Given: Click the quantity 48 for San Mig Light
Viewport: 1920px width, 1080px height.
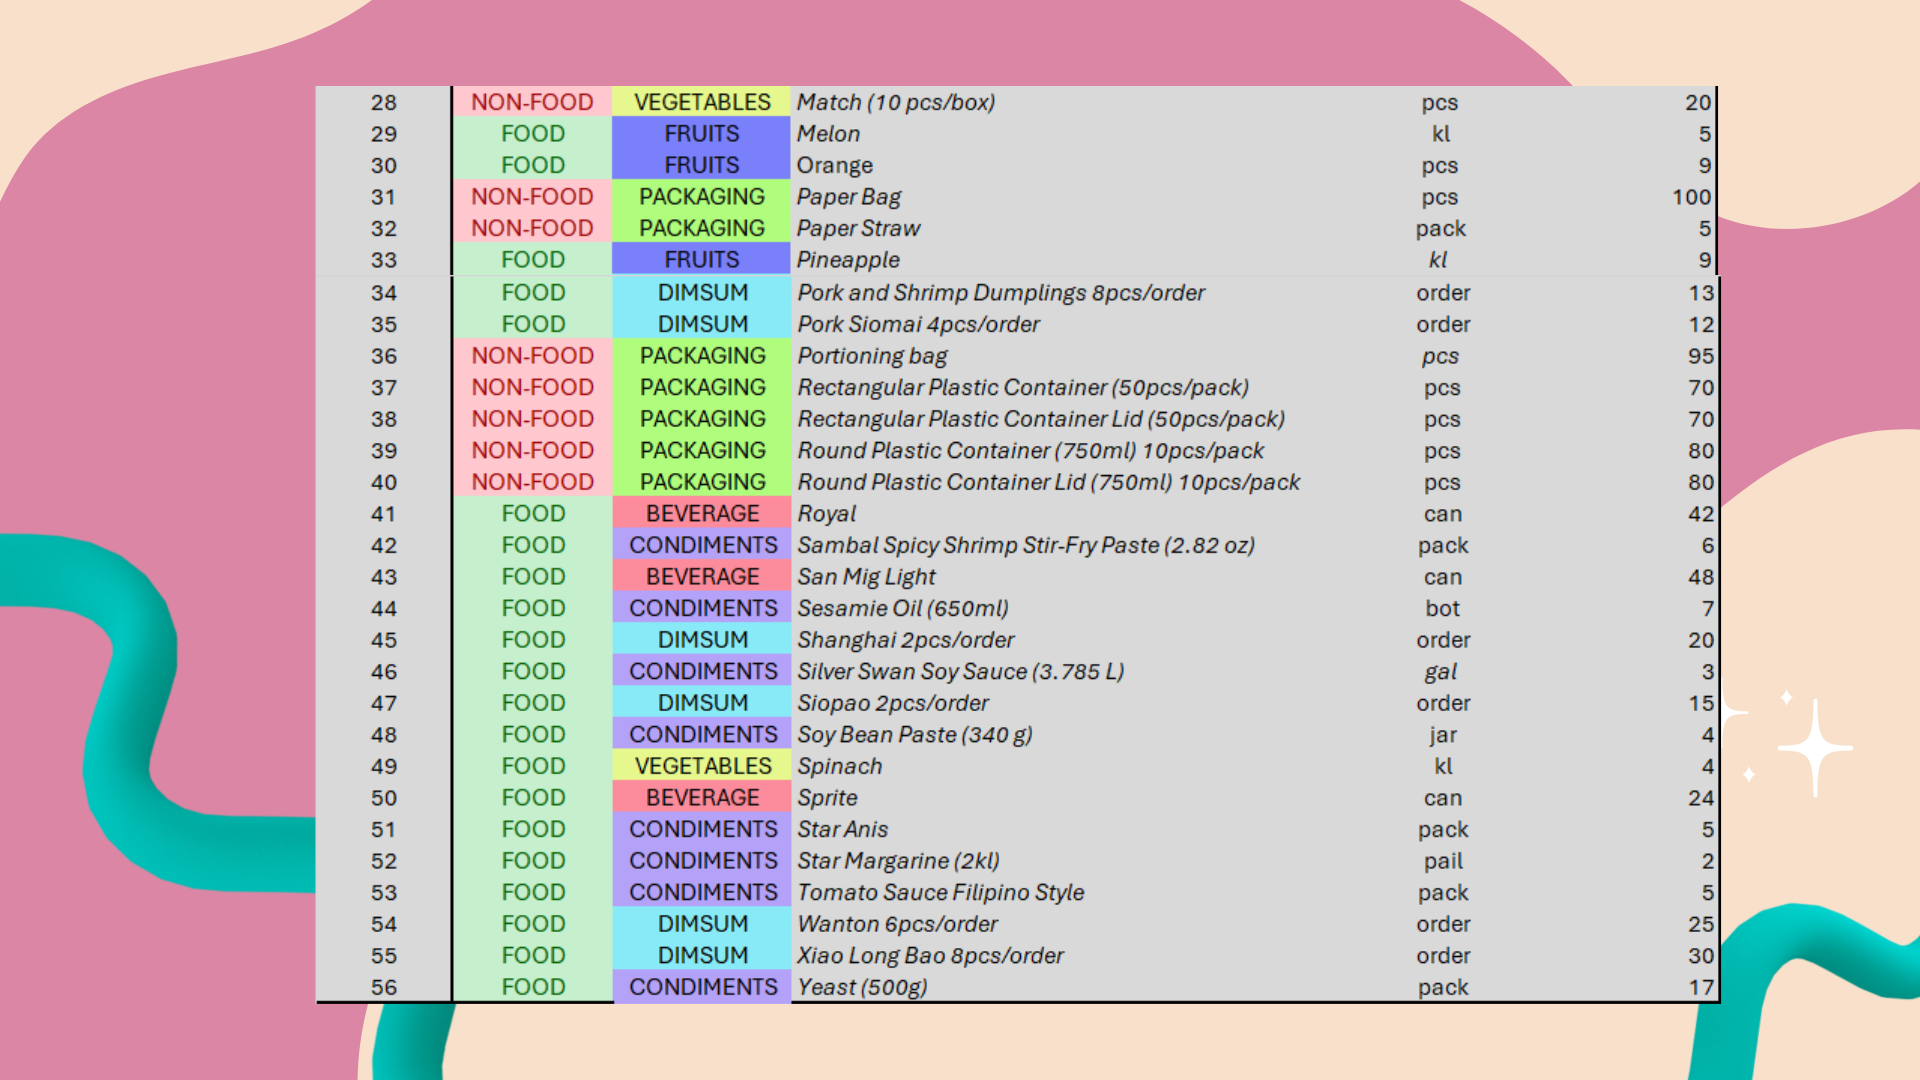Looking at the screenshot, I should coord(1700,576).
